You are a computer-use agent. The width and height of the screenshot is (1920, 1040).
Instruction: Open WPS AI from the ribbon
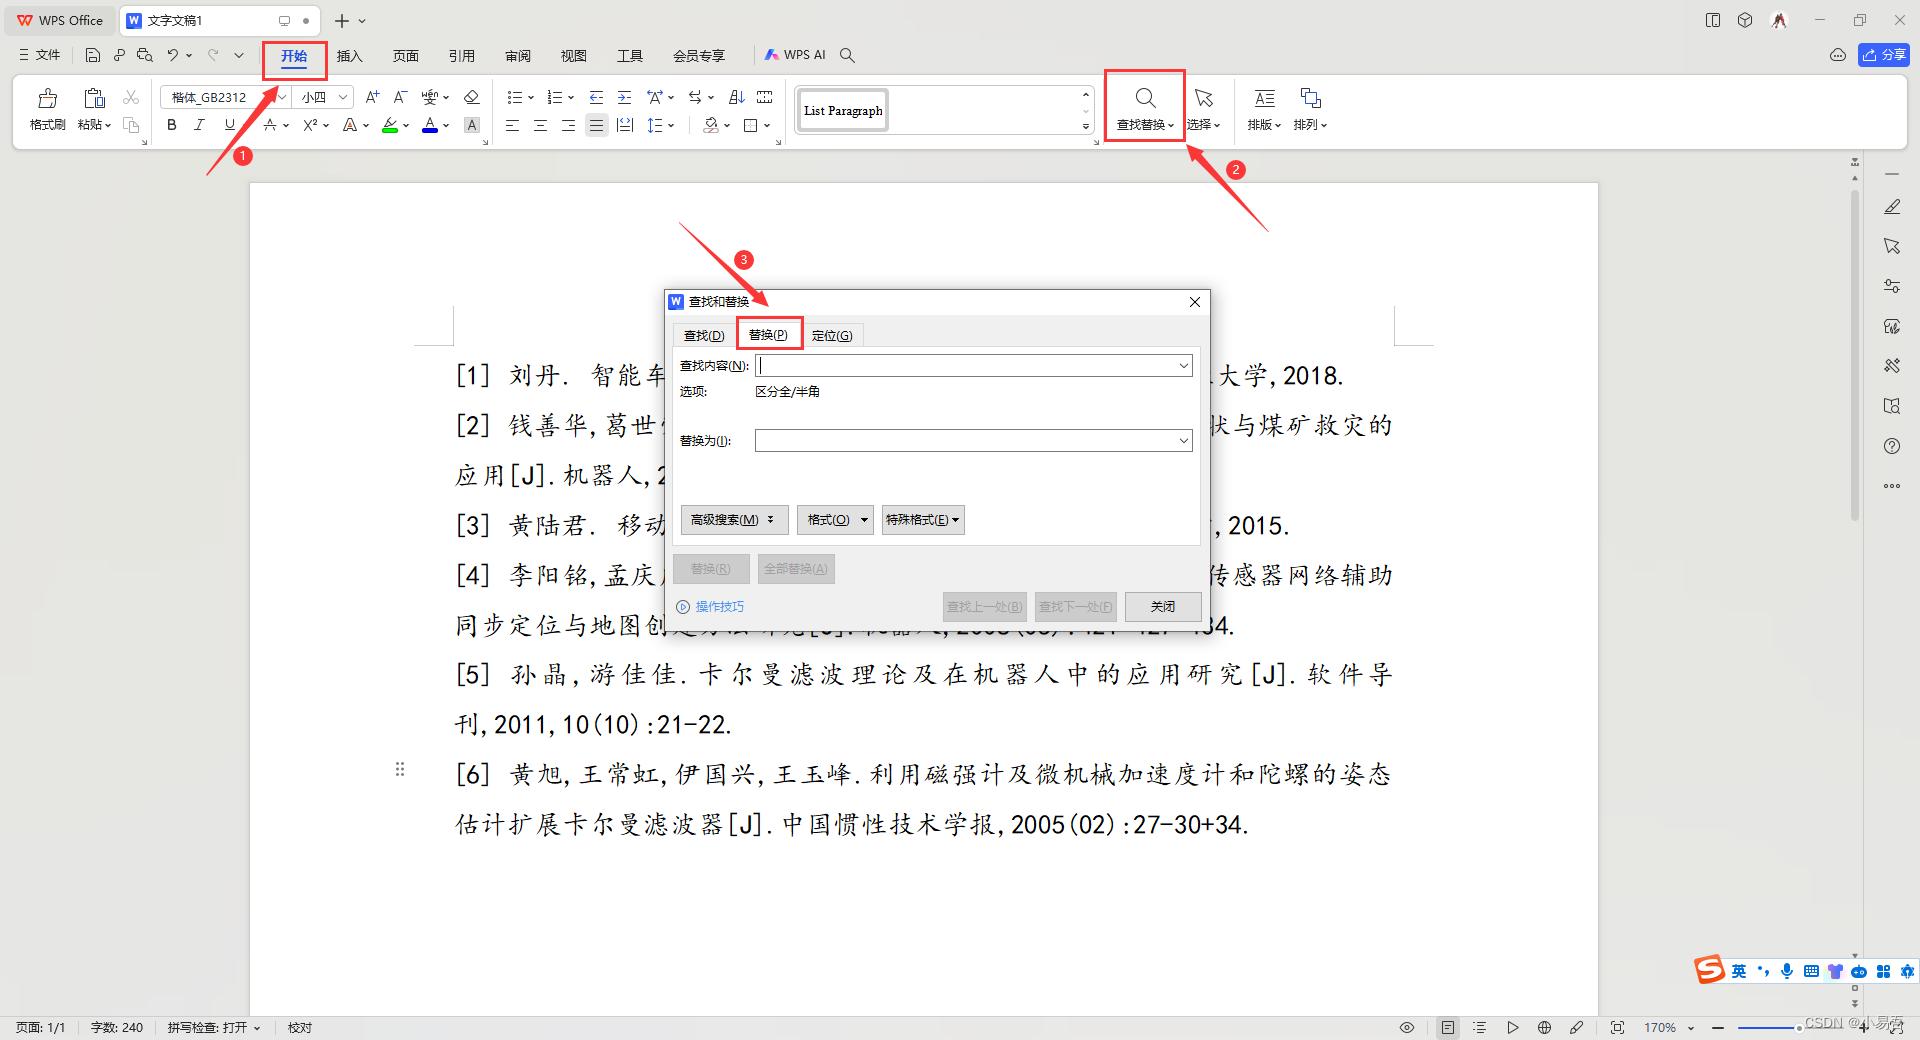coord(795,55)
